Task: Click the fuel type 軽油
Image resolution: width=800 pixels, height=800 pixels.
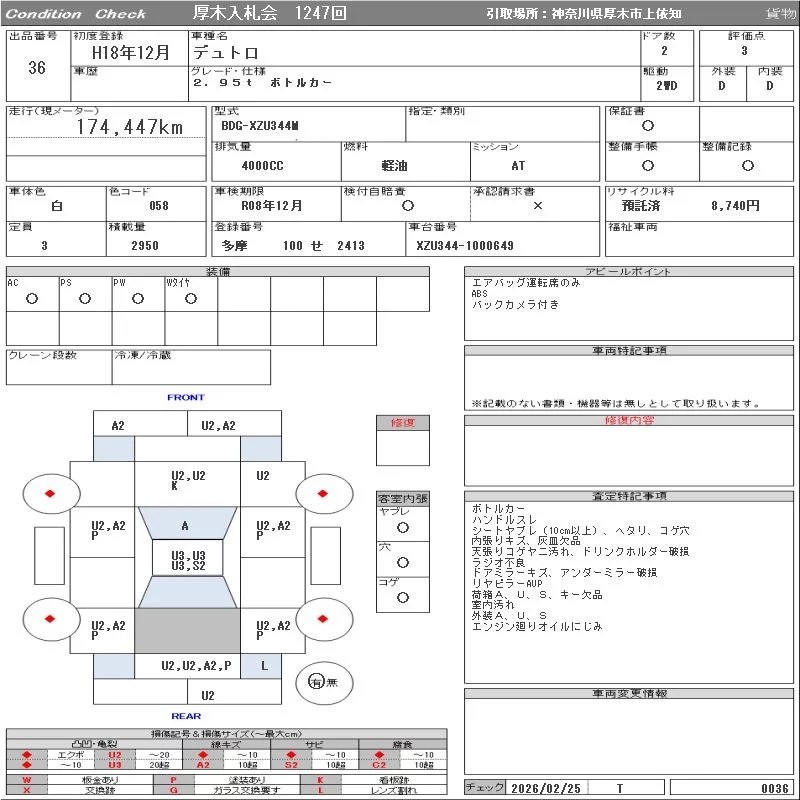Action: click(394, 166)
